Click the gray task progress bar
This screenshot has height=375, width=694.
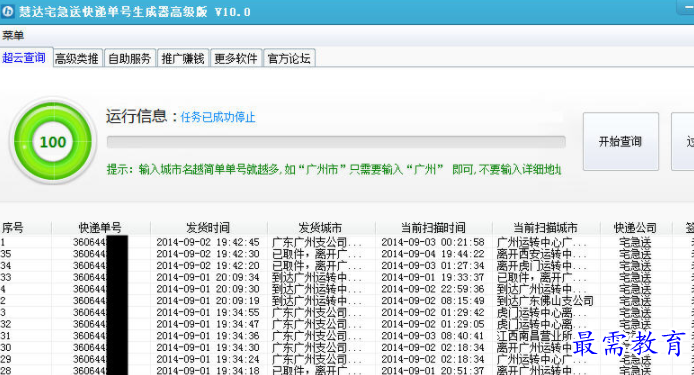[x=336, y=142]
